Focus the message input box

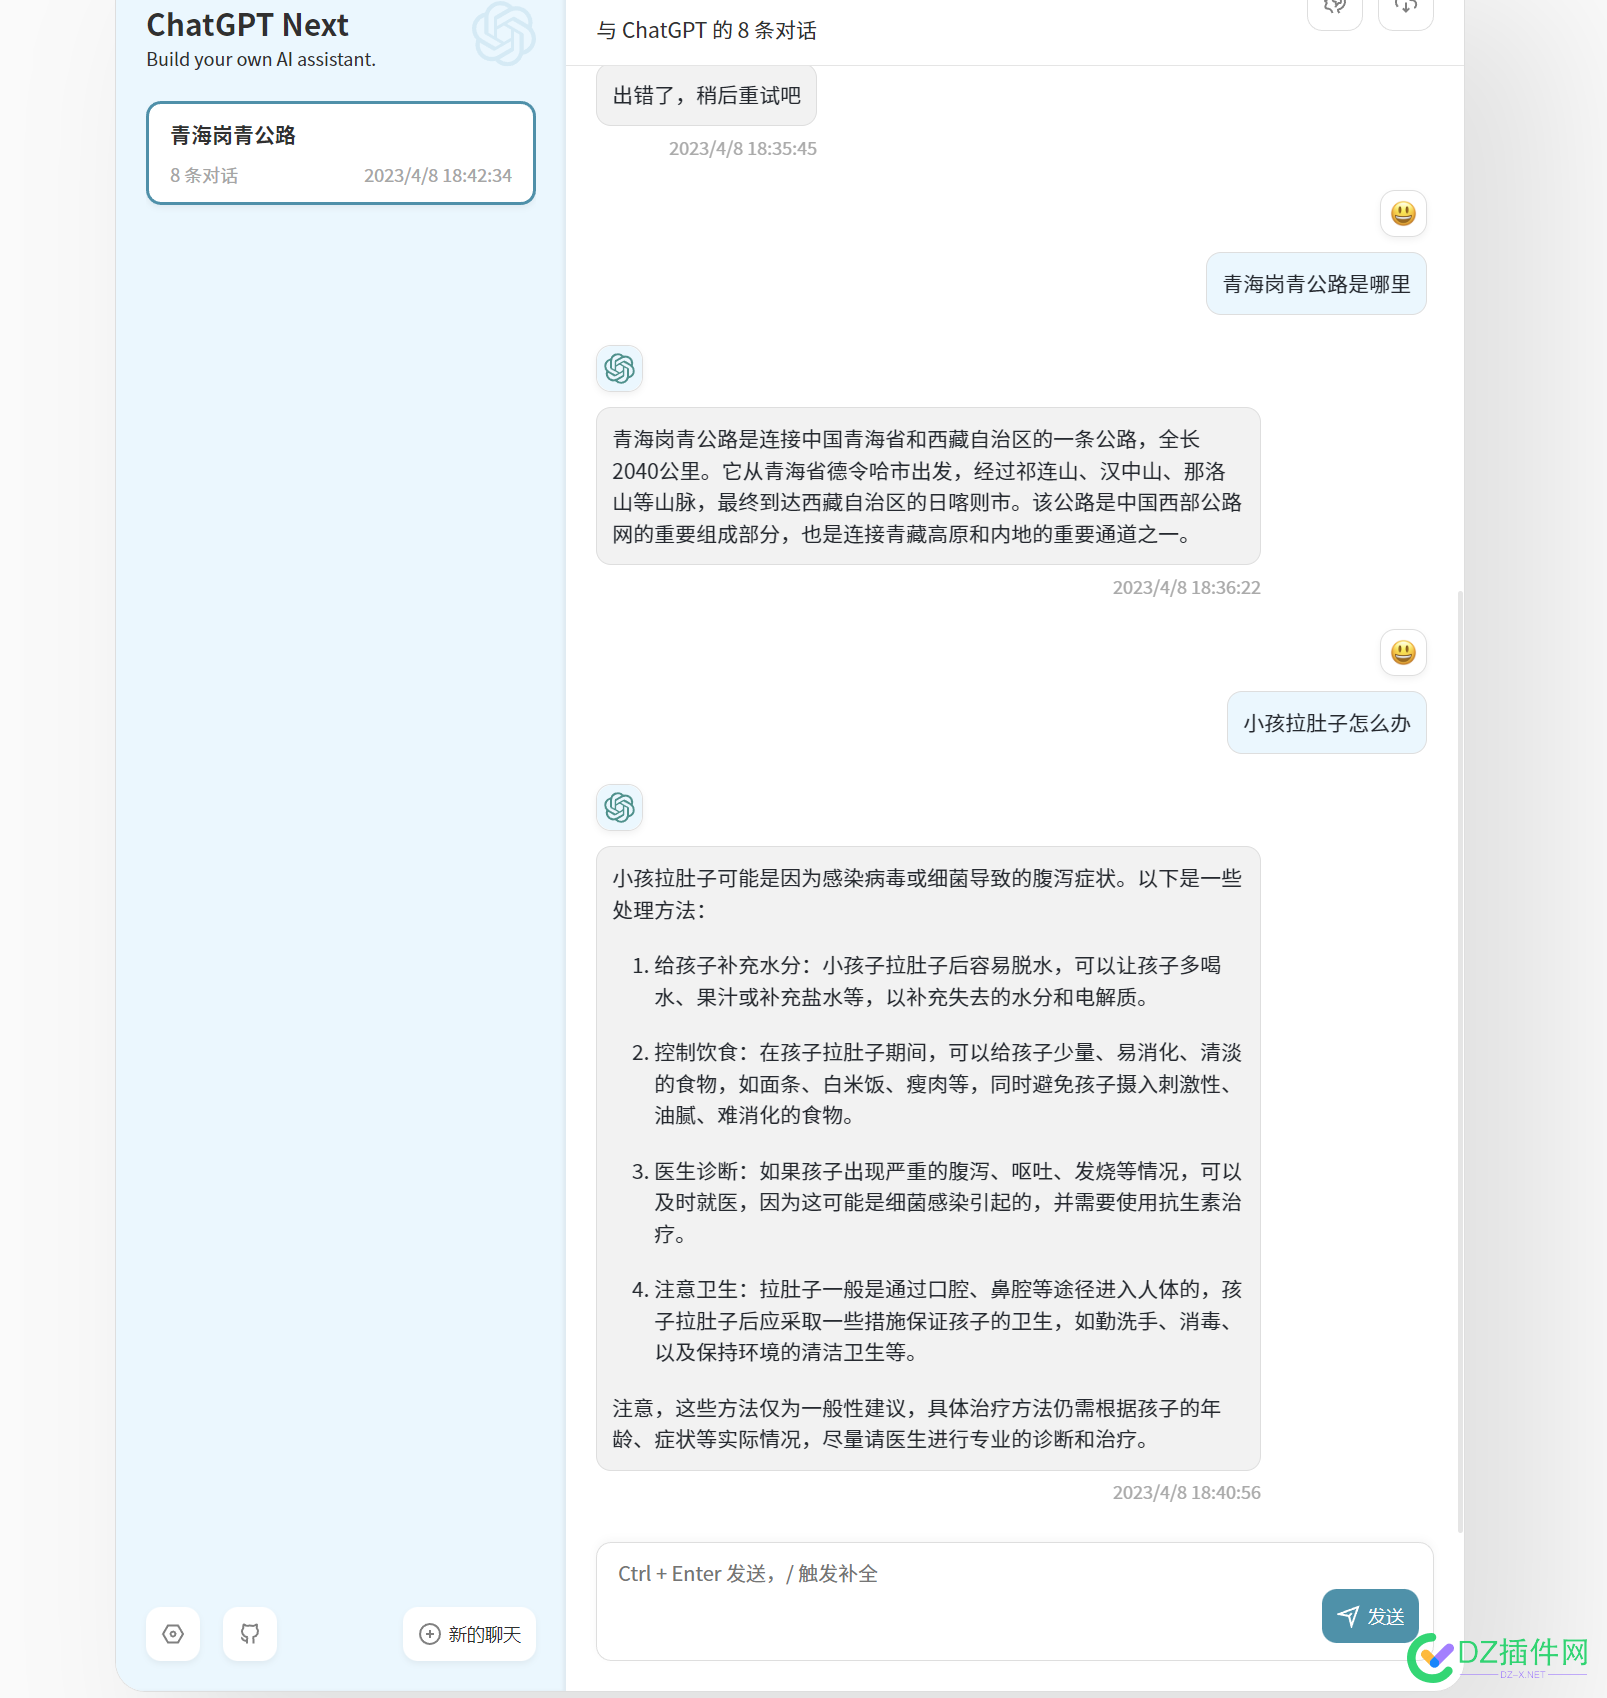1014,1601
